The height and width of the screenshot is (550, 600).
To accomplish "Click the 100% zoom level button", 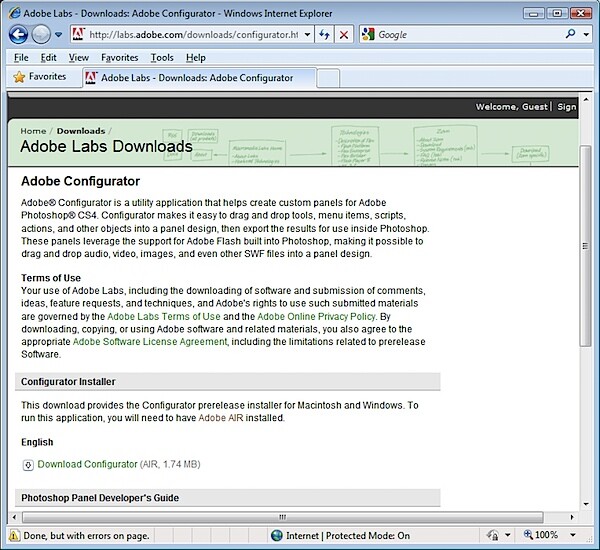I will tap(541, 535).
